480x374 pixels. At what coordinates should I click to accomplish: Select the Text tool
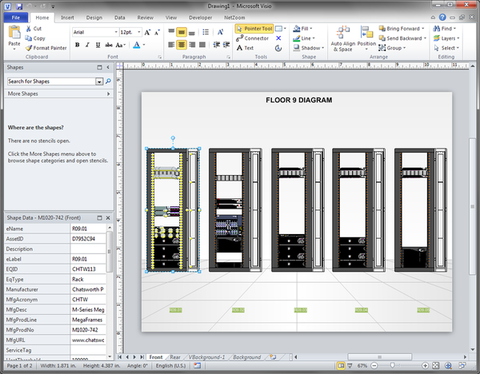(x=245, y=48)
